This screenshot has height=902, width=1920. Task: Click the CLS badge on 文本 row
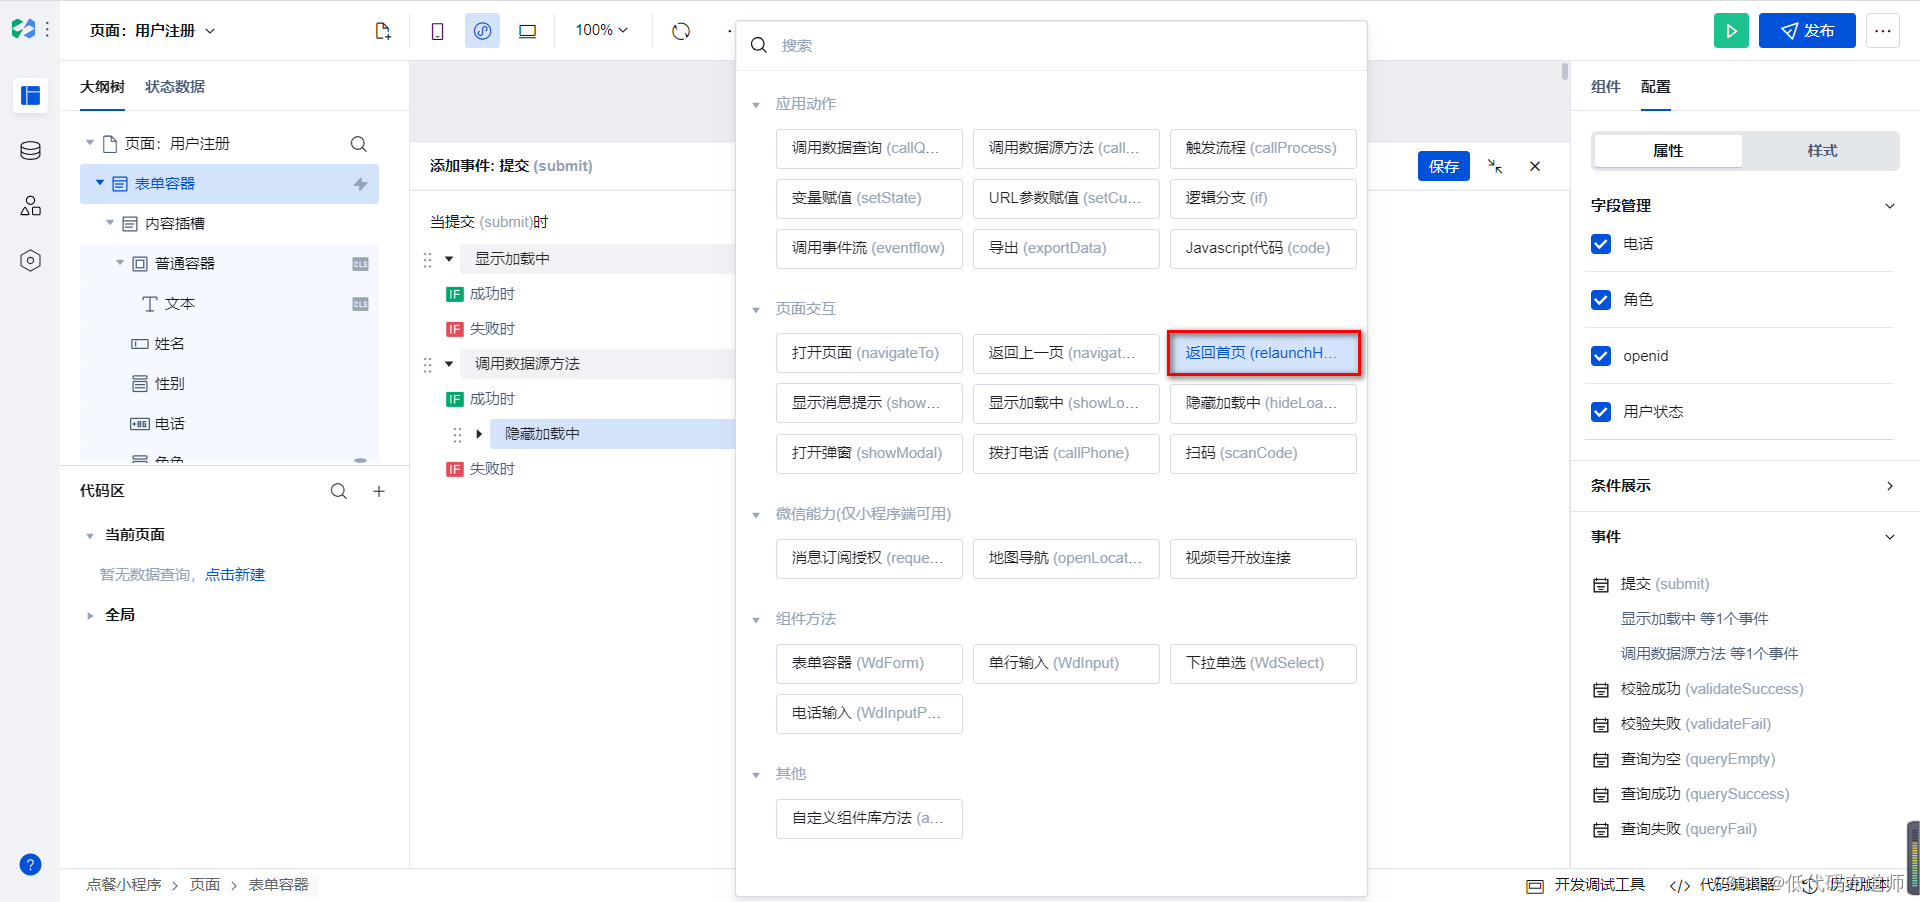360,304
